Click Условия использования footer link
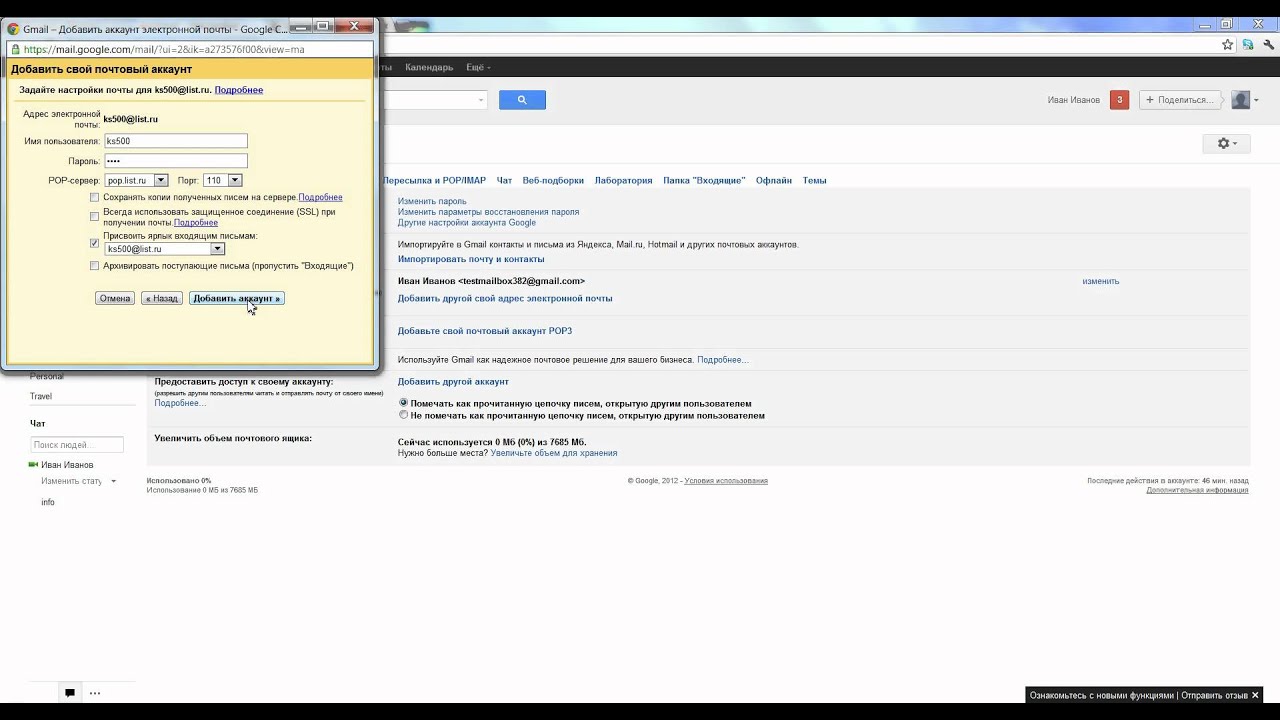 (728, 481)
